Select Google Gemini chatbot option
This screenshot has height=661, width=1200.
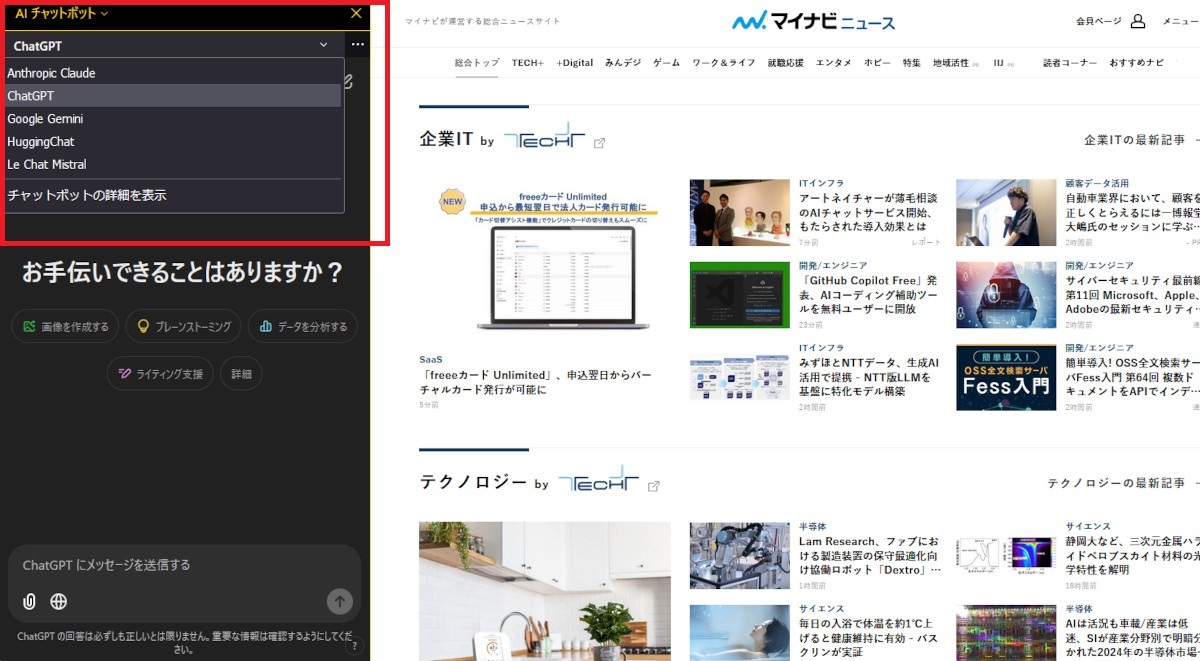(173, 119)
